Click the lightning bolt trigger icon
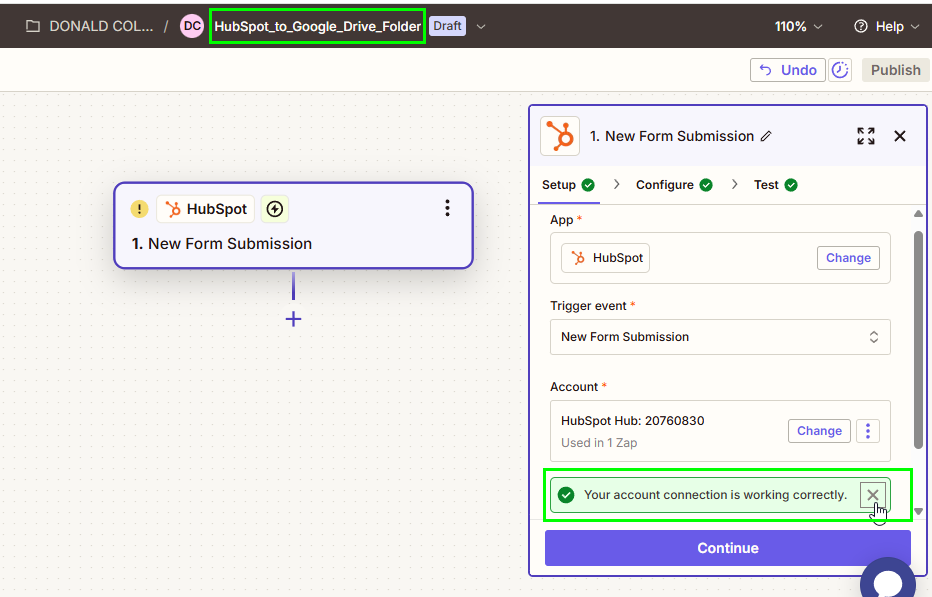This screenshot has width=932, height=597. (x=275, y=209)
